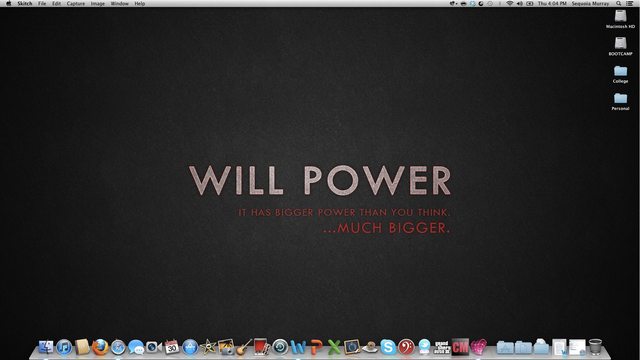Open the battery status menu
Screen dimensions: 640x360
click(x=530, y=3)
